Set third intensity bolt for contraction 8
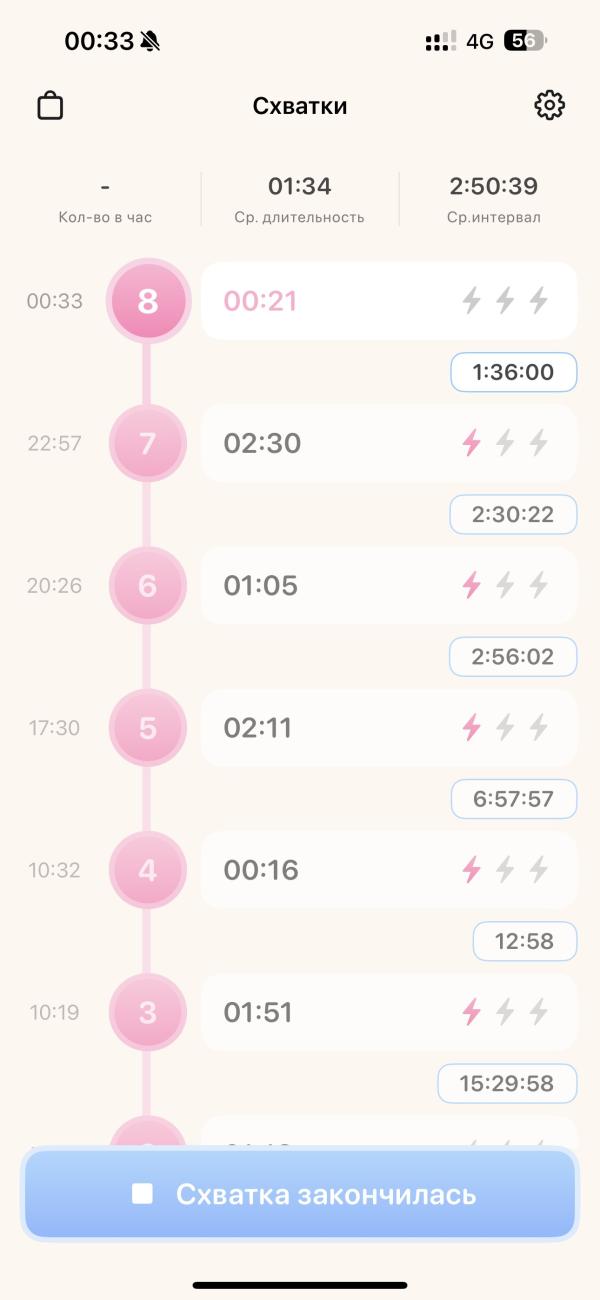Screen dimensions: 600x1300 (539, 300)
